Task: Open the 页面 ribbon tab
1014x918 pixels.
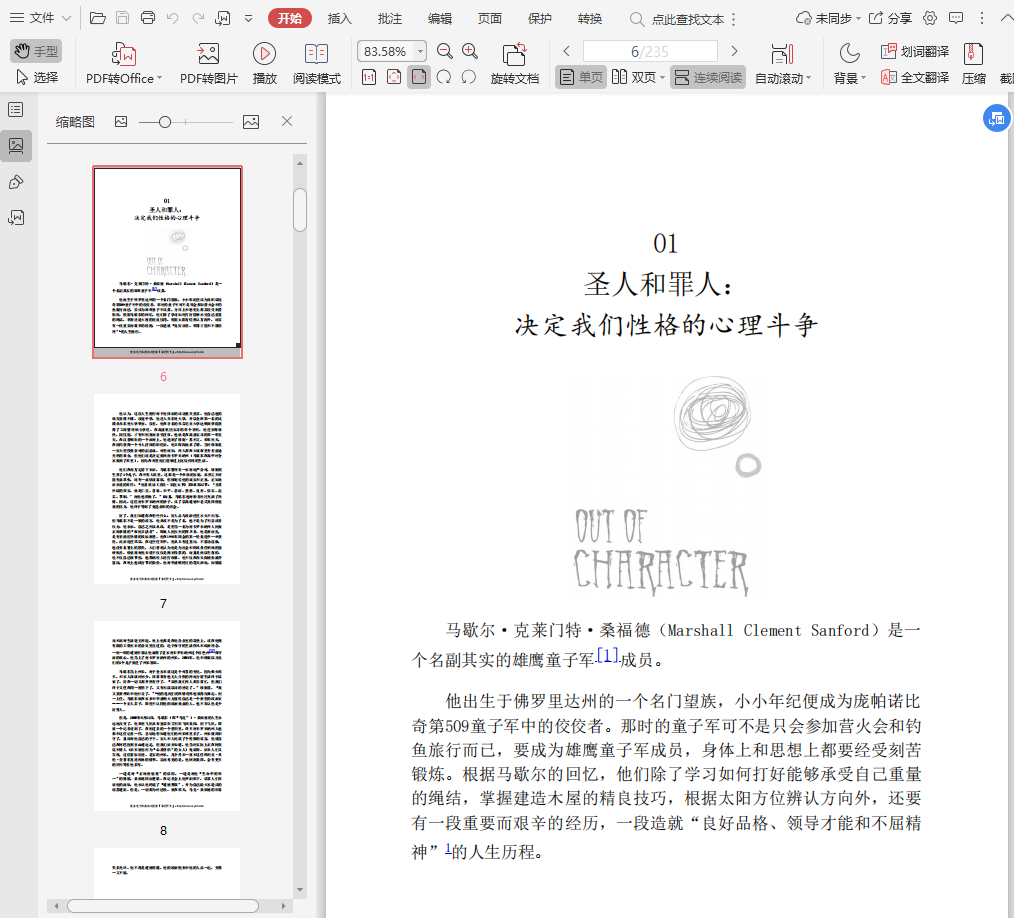Action: pyautogui.click(x=490, y=19)
